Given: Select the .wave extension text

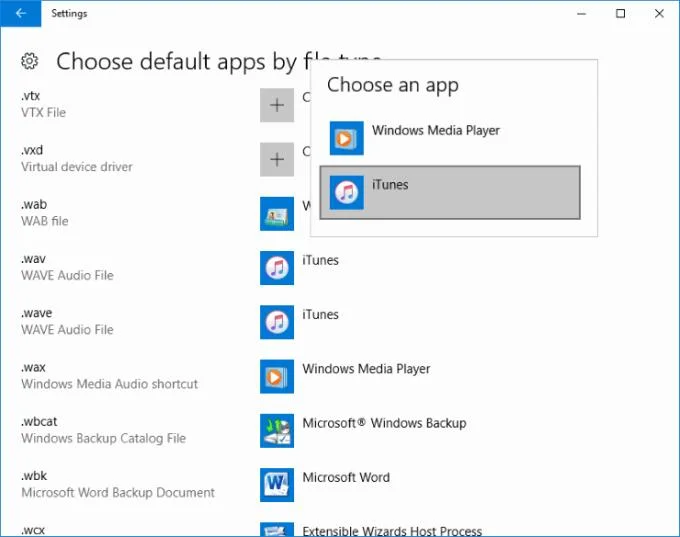Looking at the screenshot, I should [x=36, y=313].
